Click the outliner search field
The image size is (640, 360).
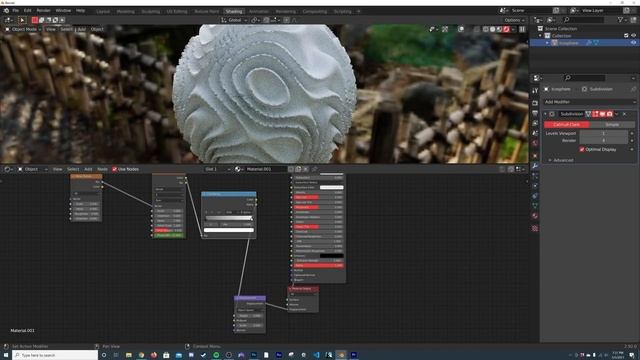click(583, 20)
